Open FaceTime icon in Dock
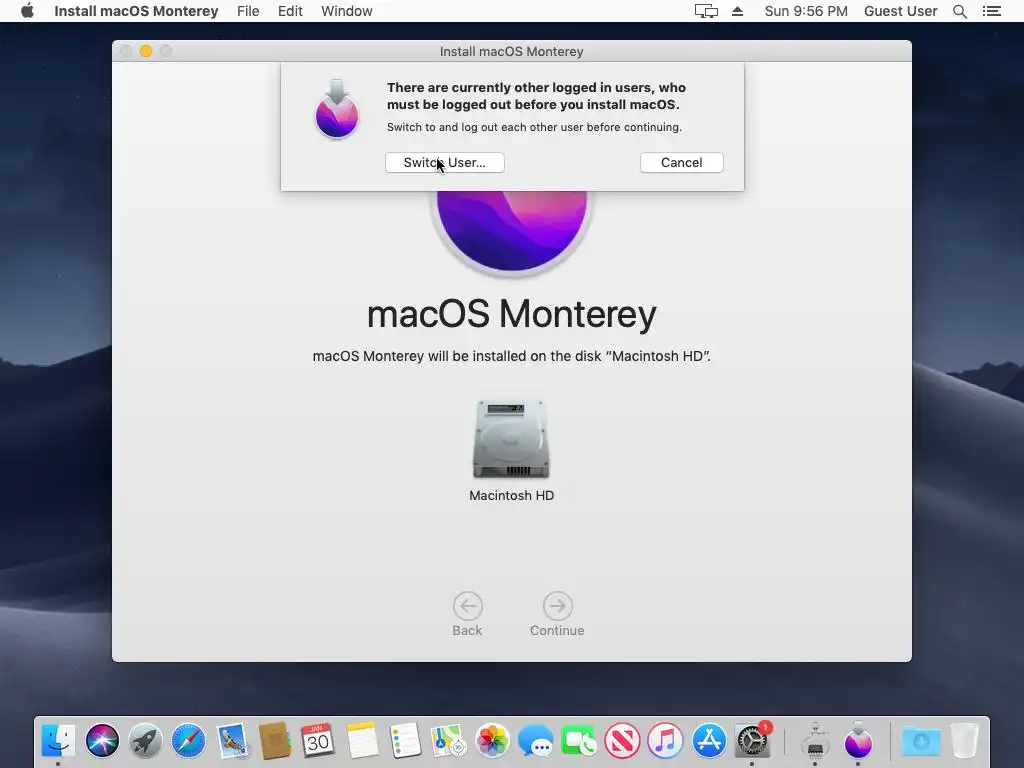 [579, 741]
